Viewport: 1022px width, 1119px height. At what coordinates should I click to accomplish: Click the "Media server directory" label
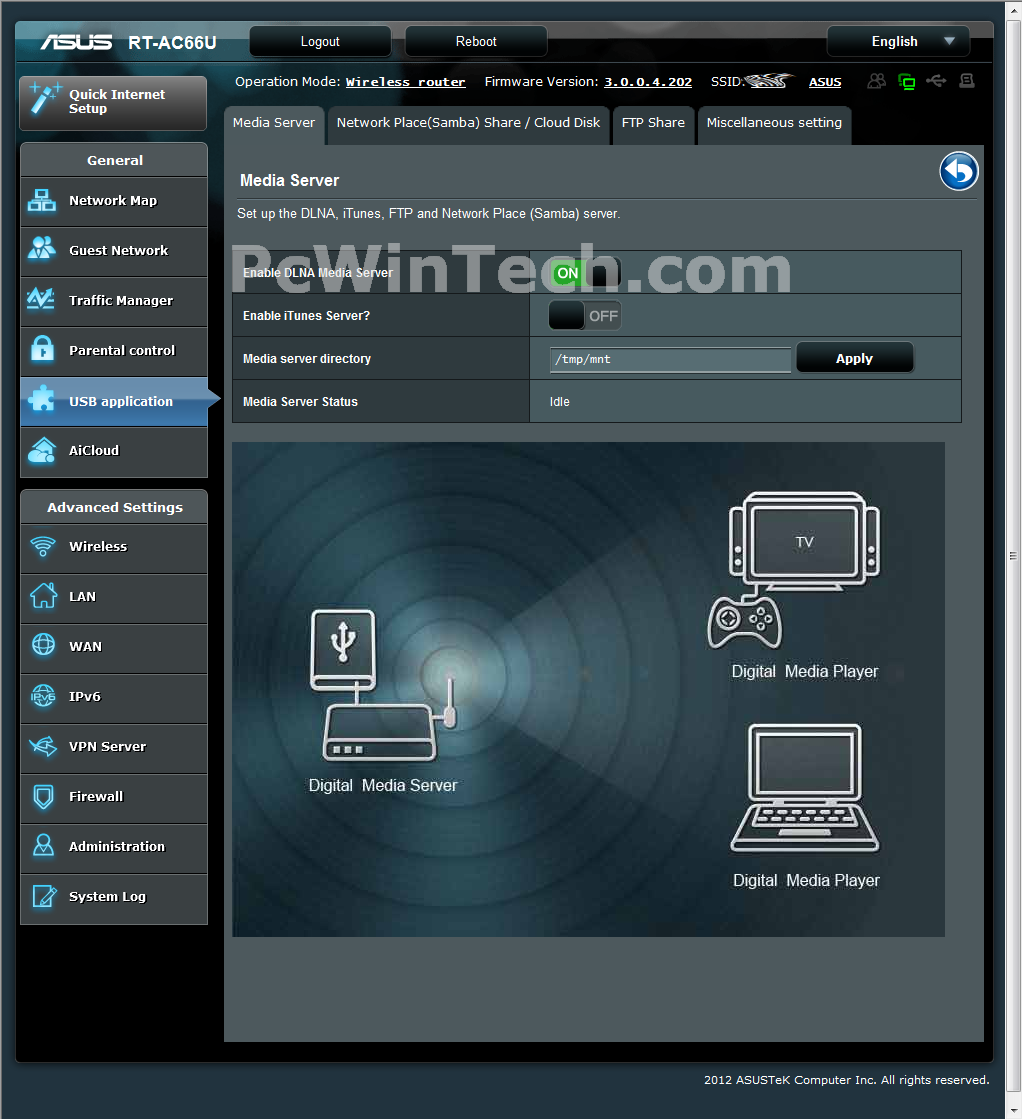coord(307,359)
